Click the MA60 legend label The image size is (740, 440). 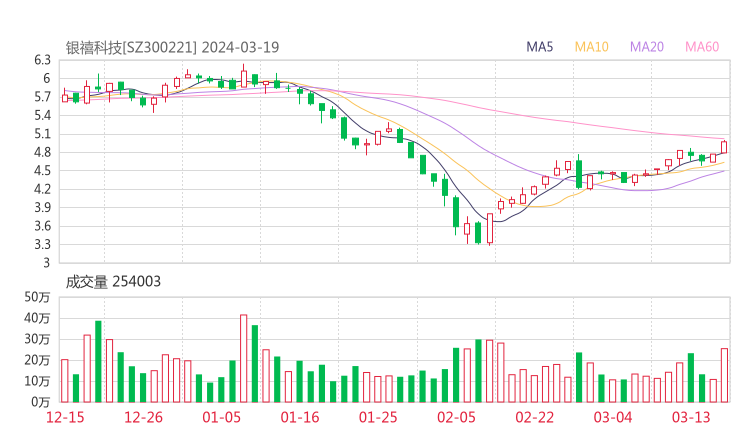(702, 47)
